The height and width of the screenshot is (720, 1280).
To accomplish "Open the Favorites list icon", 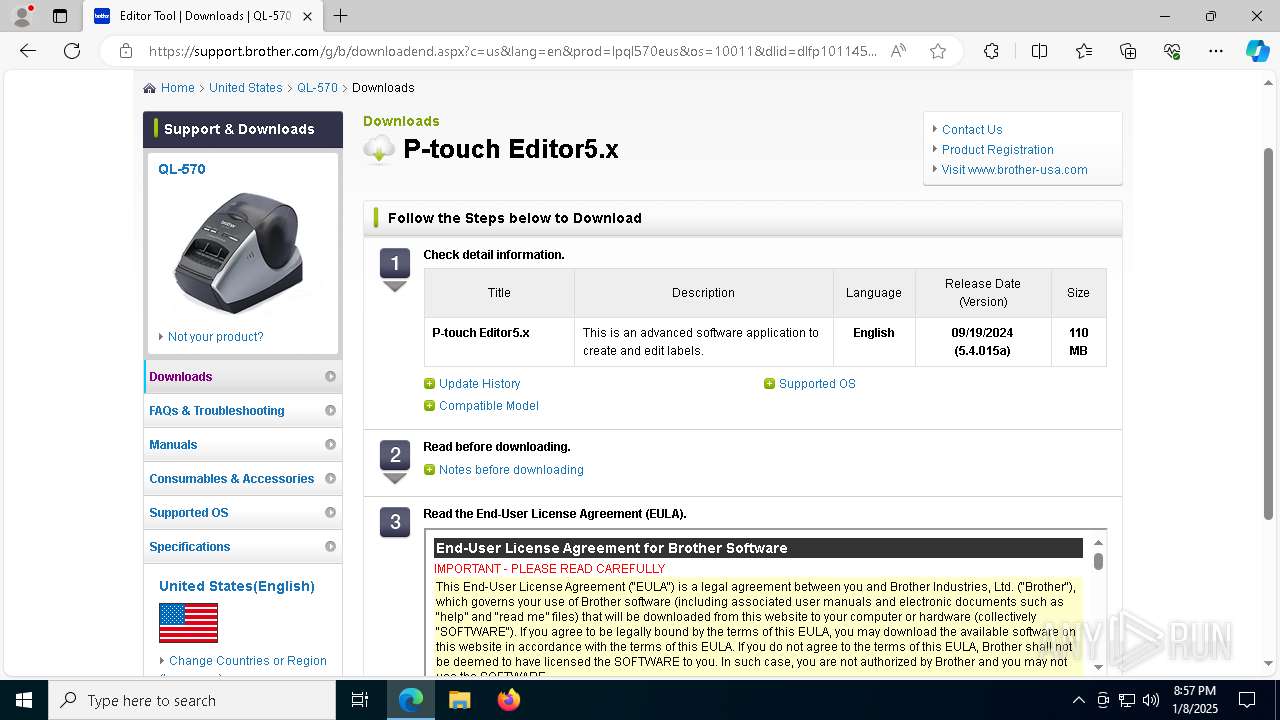I will click(1084, 51).
